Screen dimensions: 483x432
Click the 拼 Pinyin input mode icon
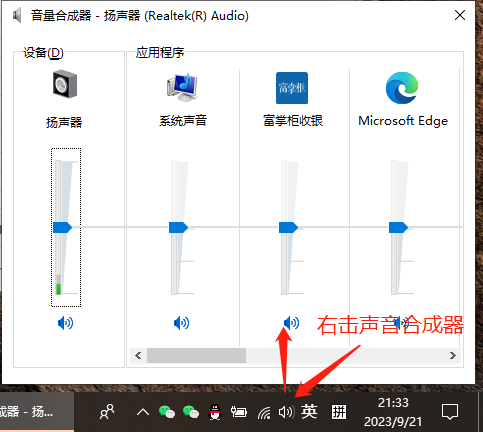[339, 412]
